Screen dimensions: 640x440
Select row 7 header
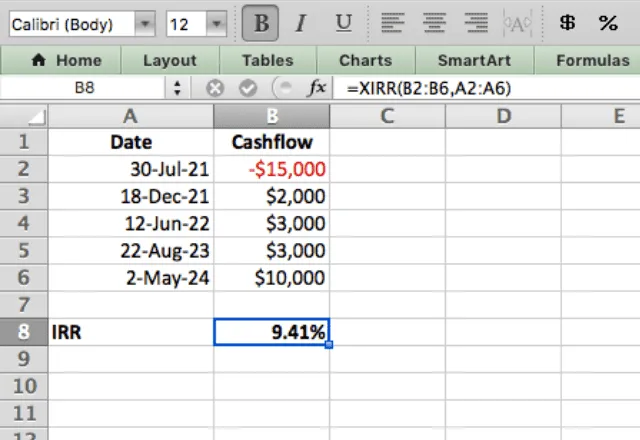pos(24,305)
